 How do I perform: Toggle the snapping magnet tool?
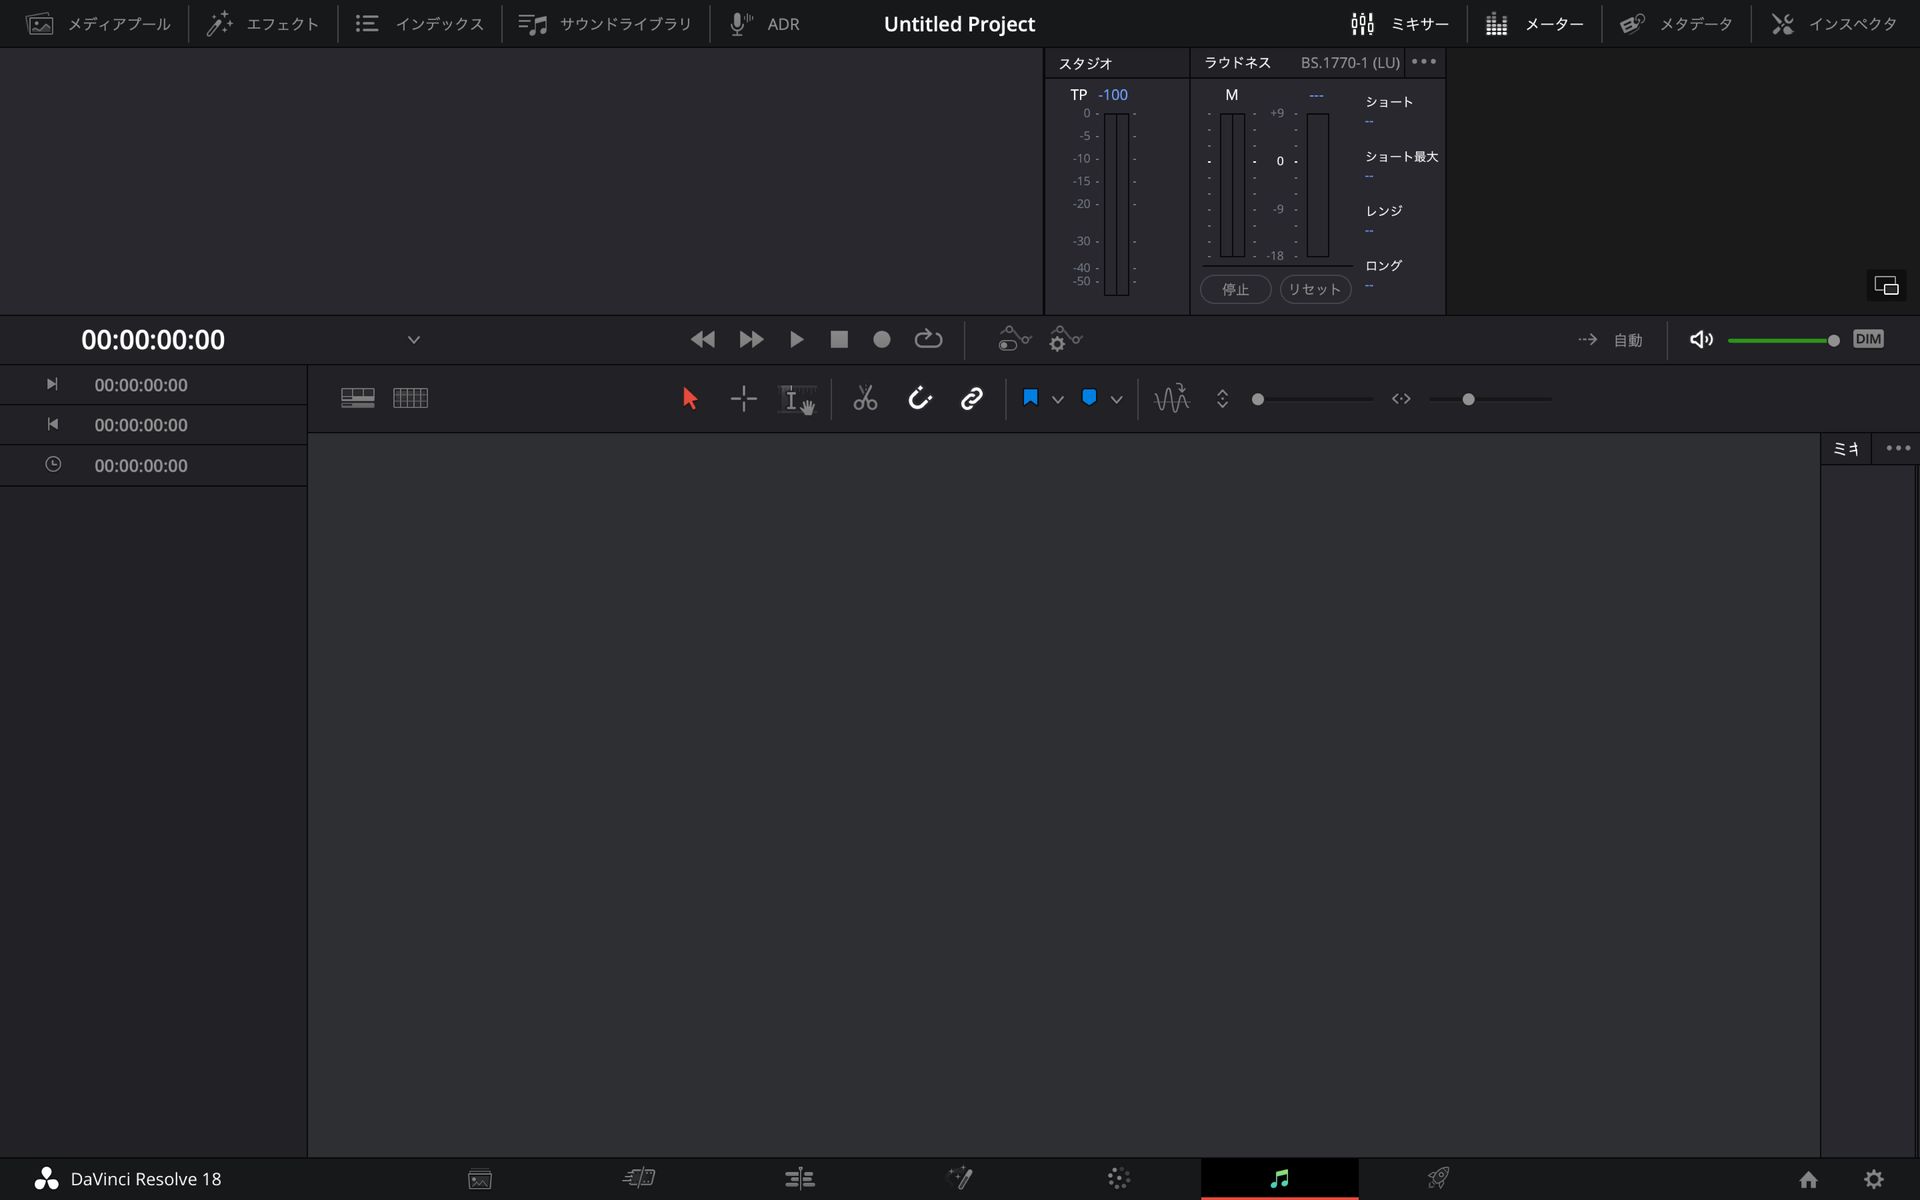[920, 398]
